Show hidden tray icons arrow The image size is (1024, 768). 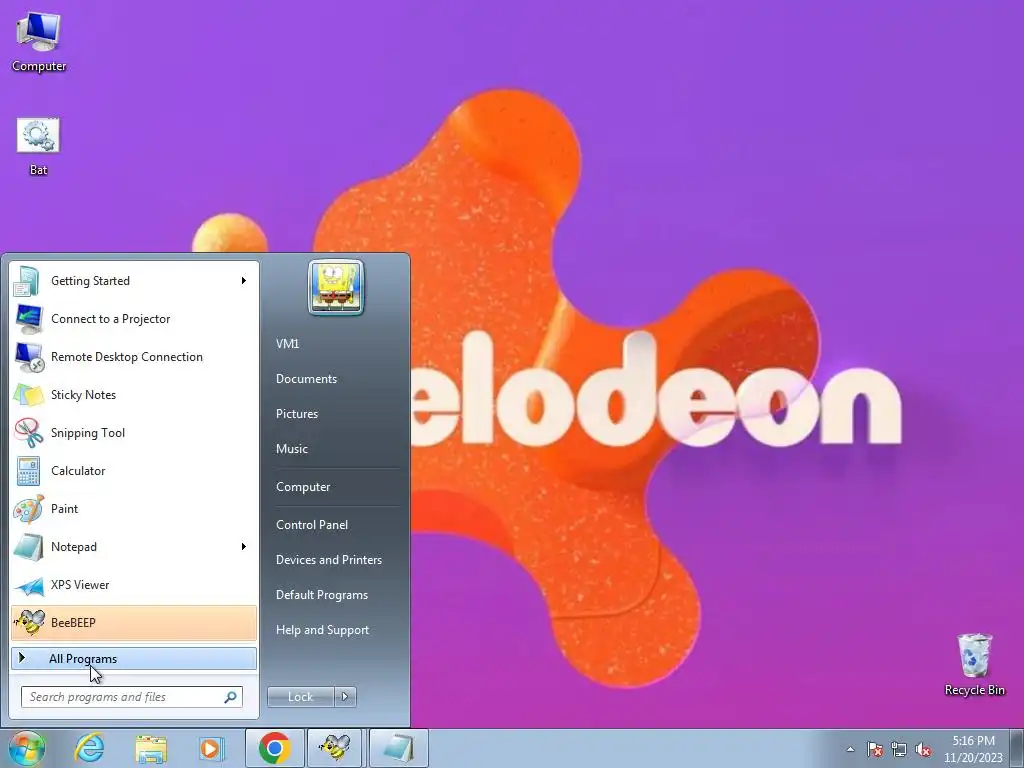click(850, 749)
